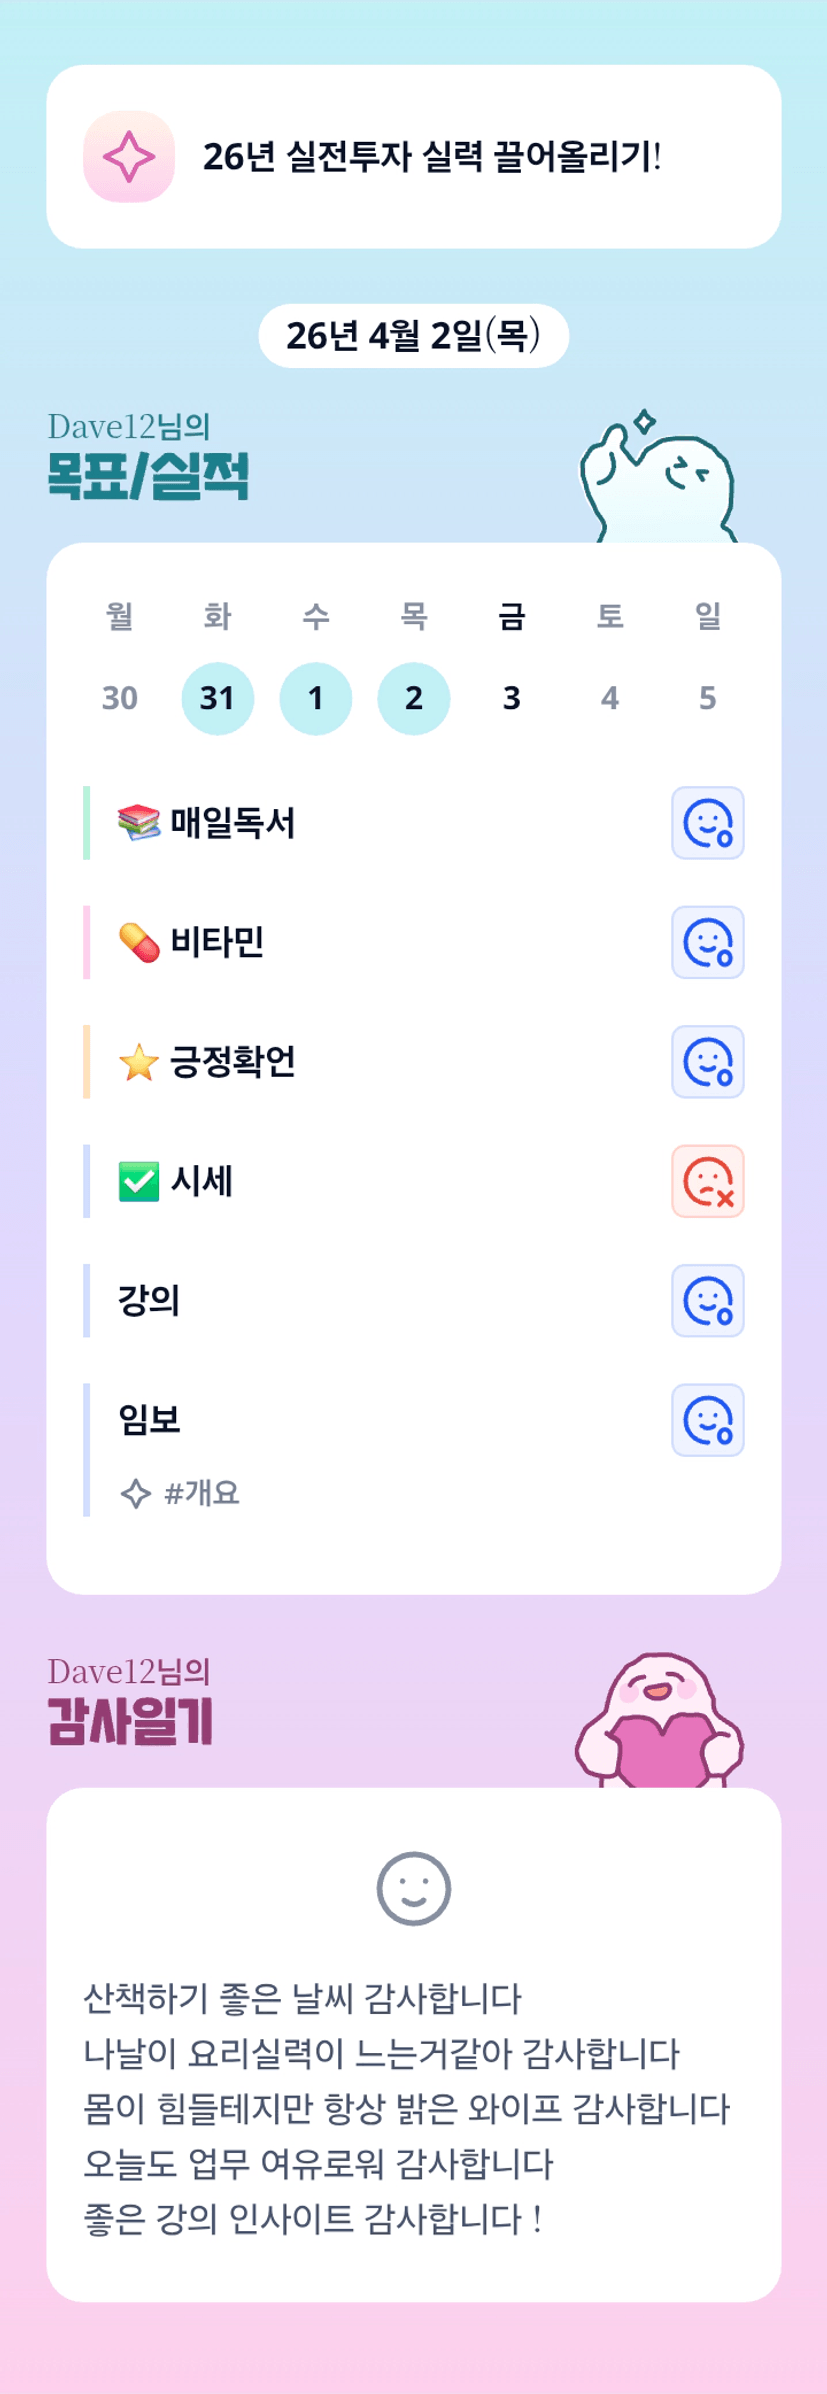The height and width of the screenshot is (2394, 827).
Task: Select Friday 3 in the week calendar
Action: pyautogui.click(x=511, y=698)
